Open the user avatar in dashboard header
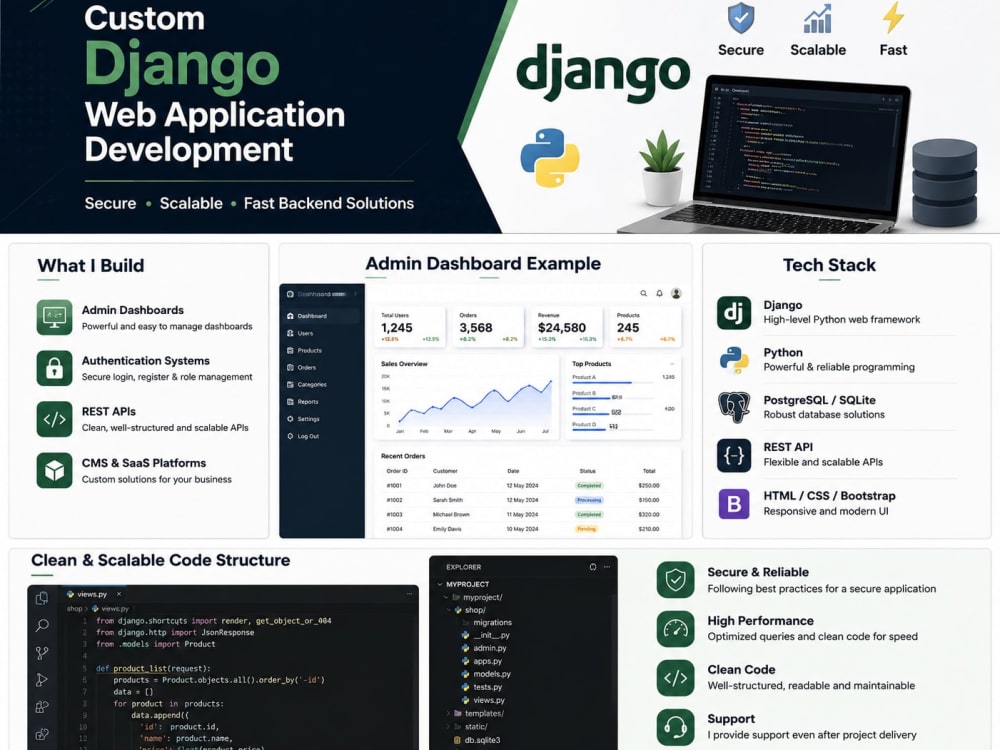The width and height of the screenshot is (1000, 750). click(676, 293)
